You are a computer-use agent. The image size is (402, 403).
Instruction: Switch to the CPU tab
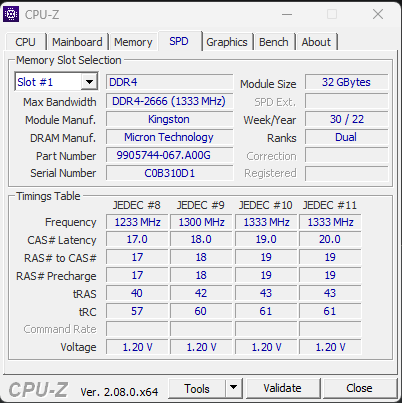click(x=25, y=42)
